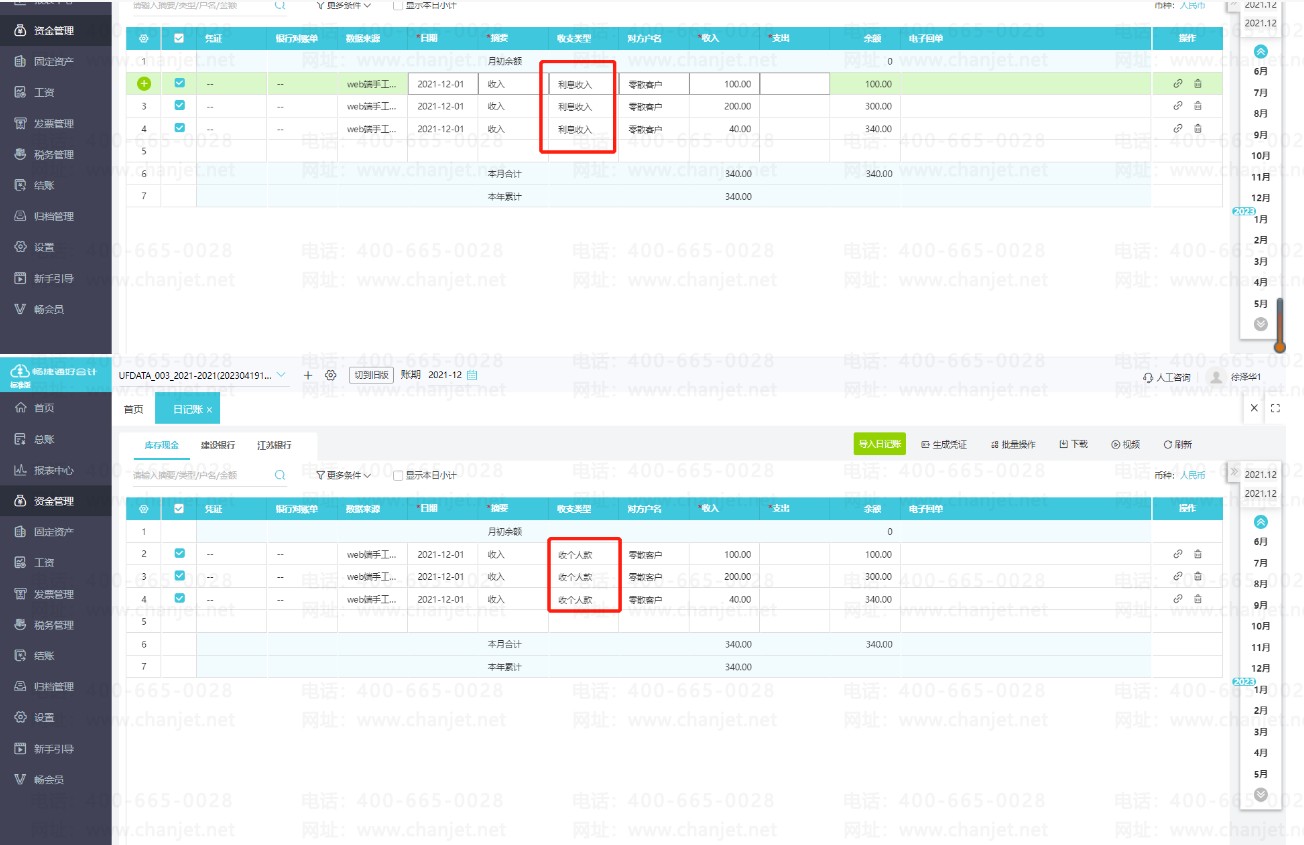
Task: Delete the 收个人款 entry with income 100.00
Action: point(1198,554)
